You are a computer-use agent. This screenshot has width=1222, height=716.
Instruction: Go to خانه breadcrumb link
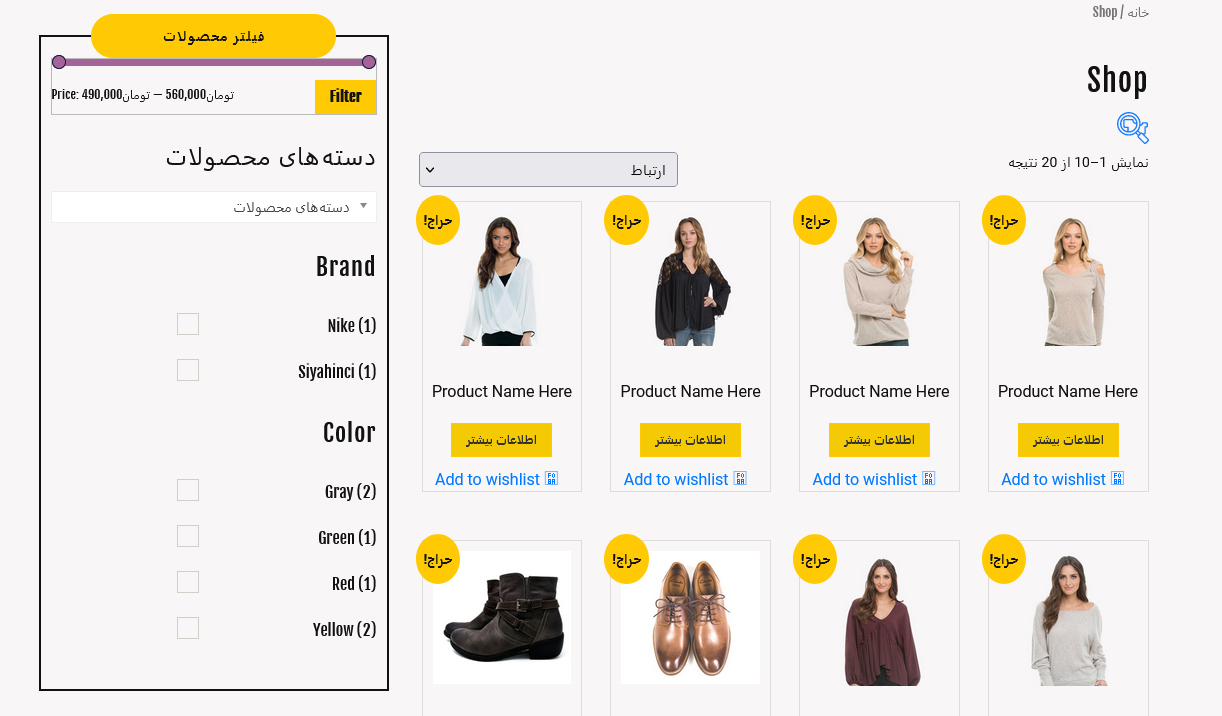[x=1138, y=12]
